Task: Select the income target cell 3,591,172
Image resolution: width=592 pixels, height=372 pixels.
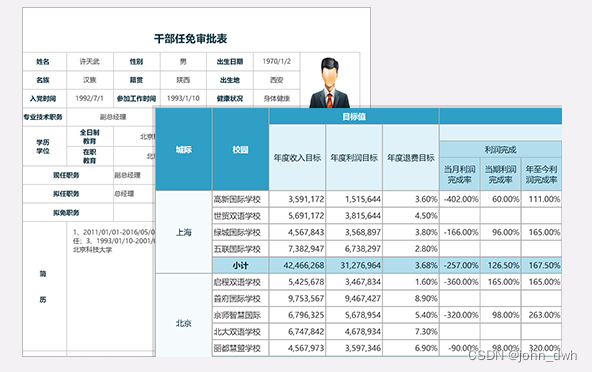Action: tap(297, 199)
